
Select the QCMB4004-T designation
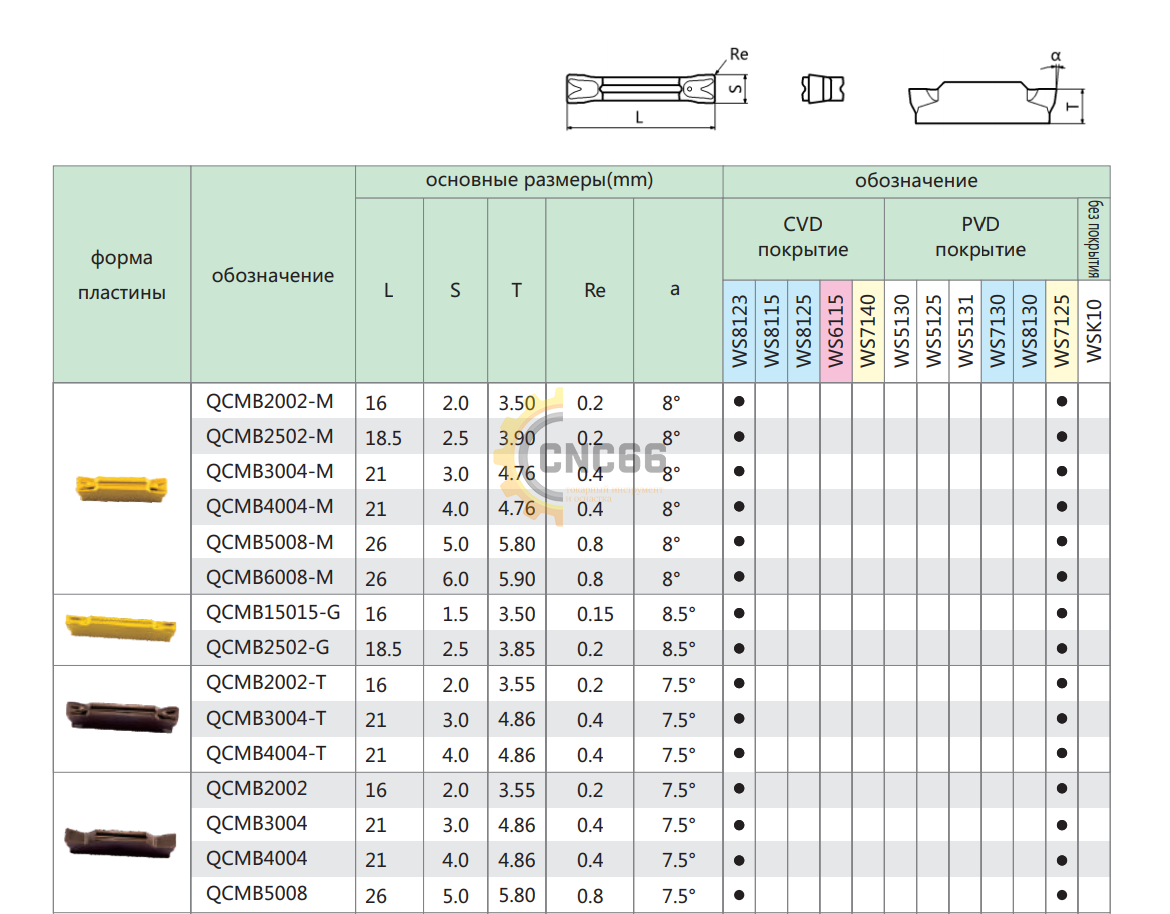266,754
